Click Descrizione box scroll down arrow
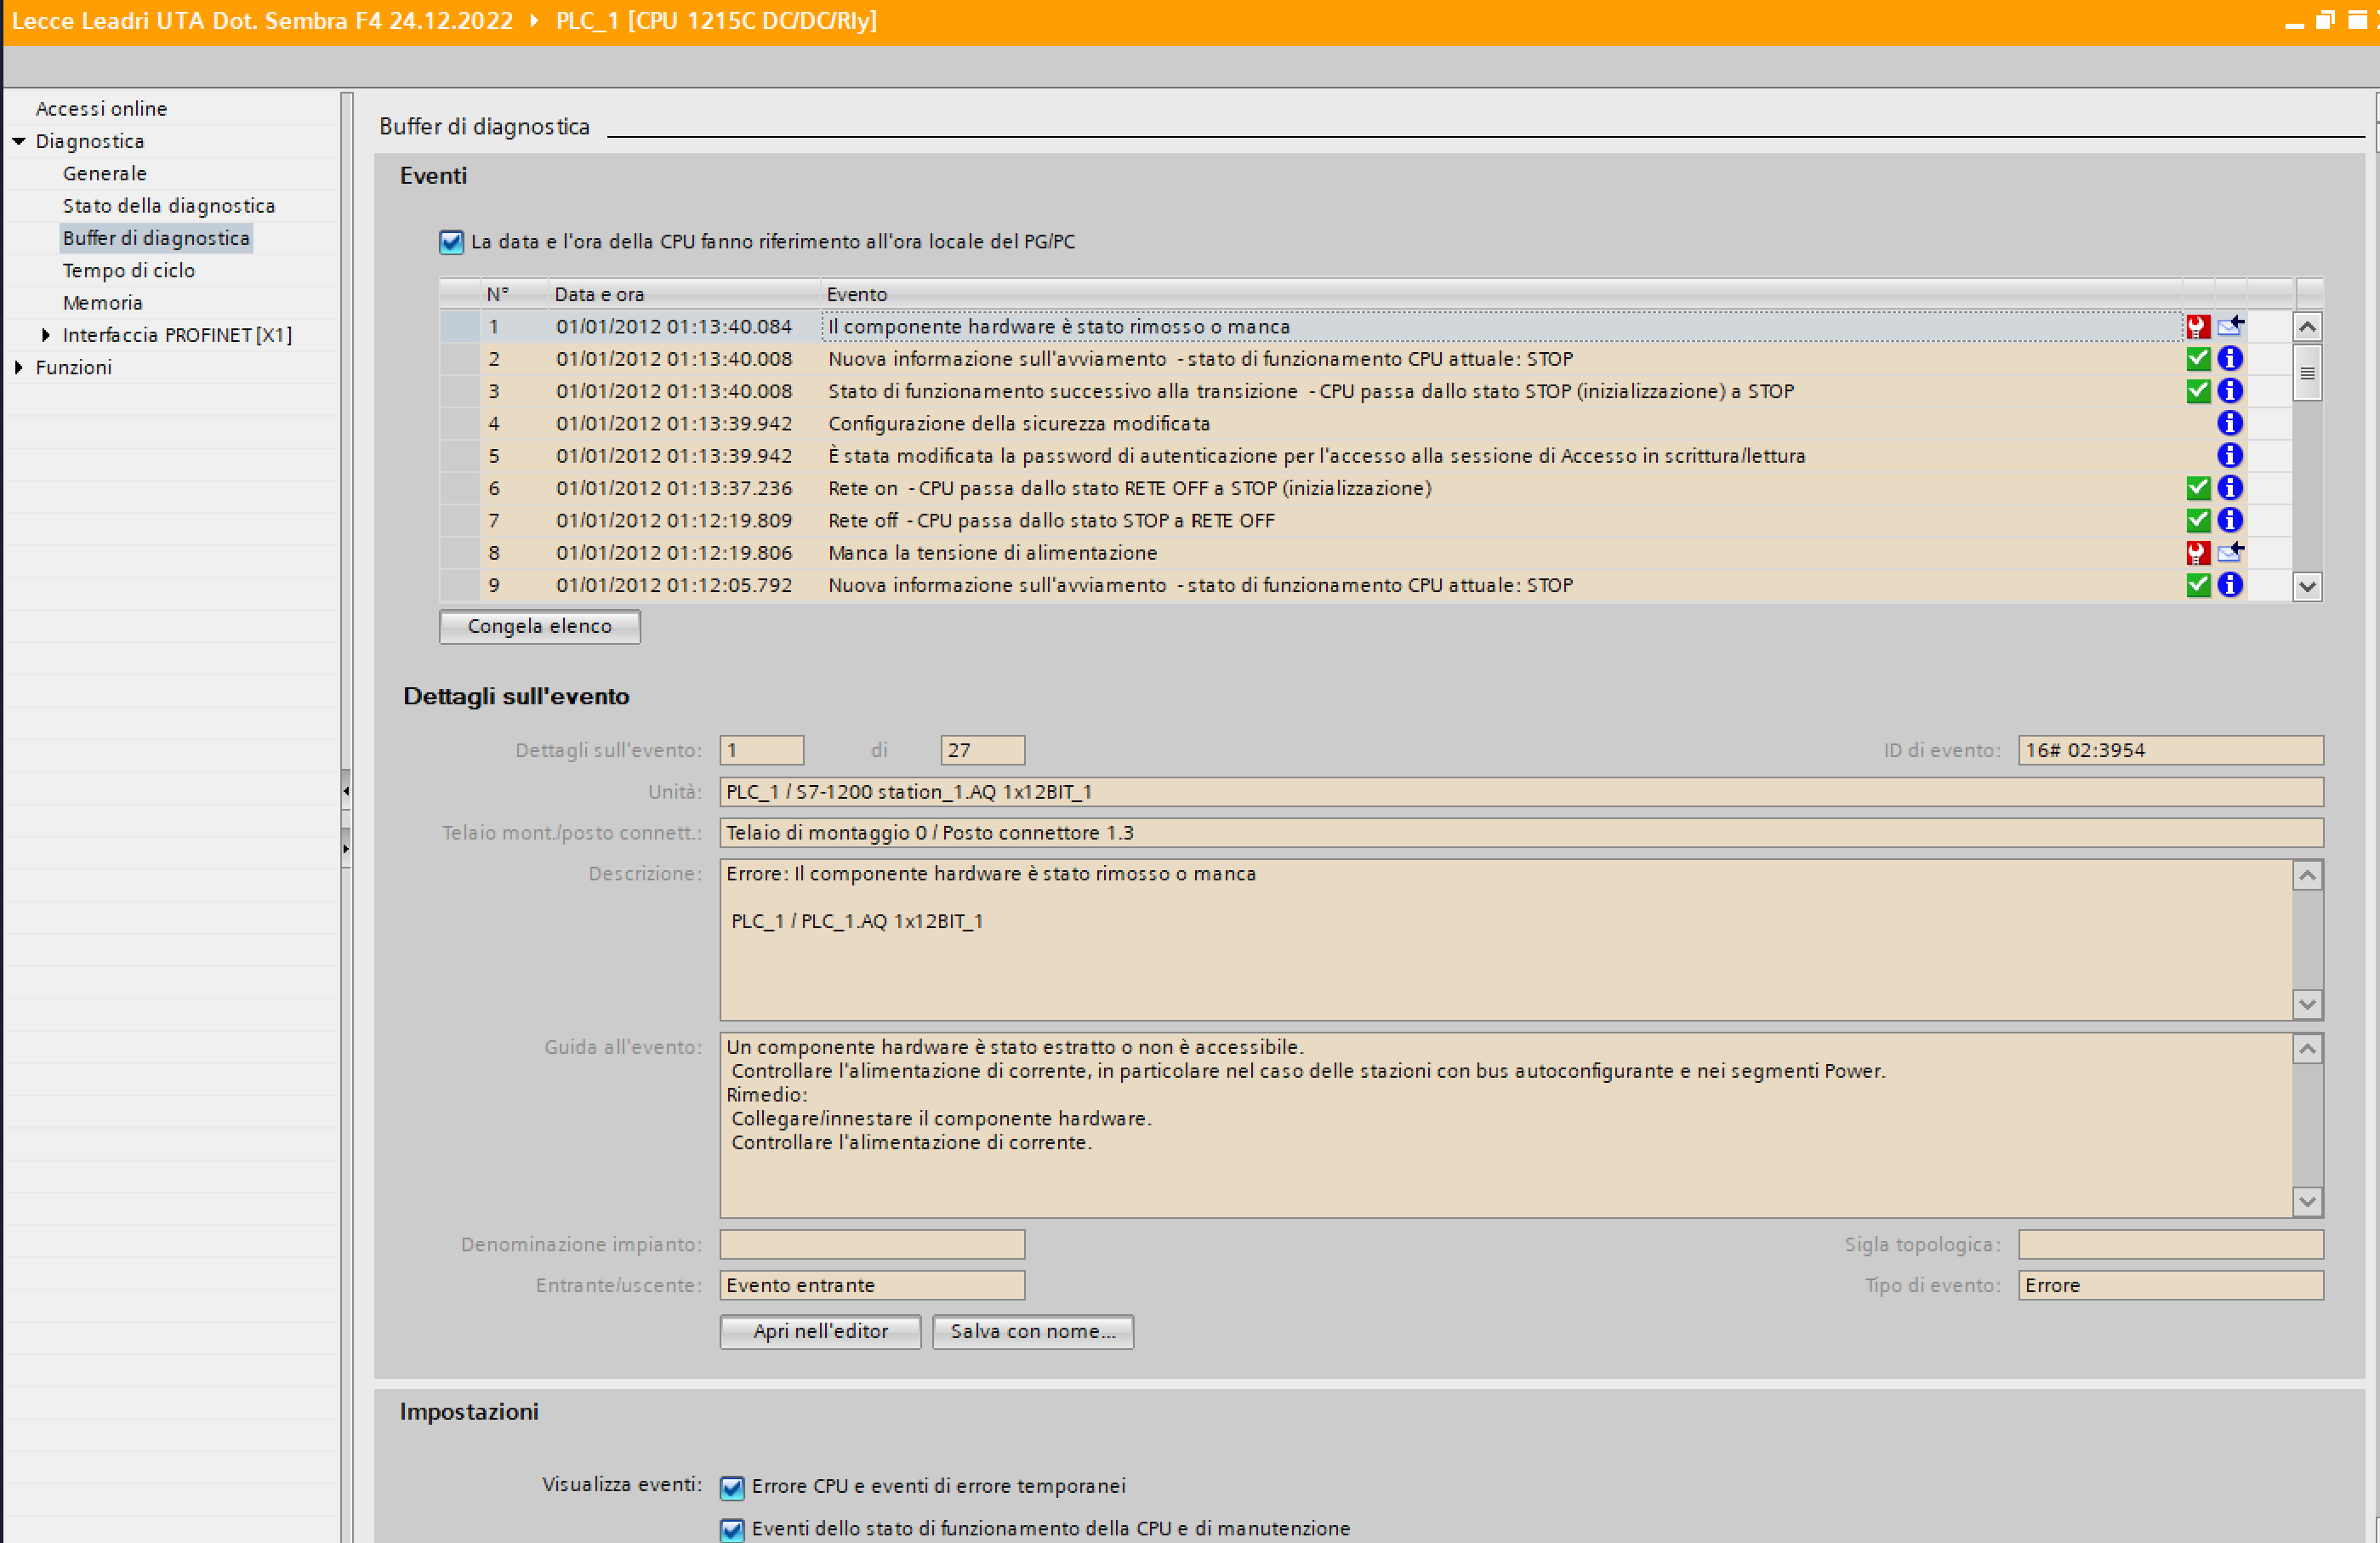 (2306, 1004)
